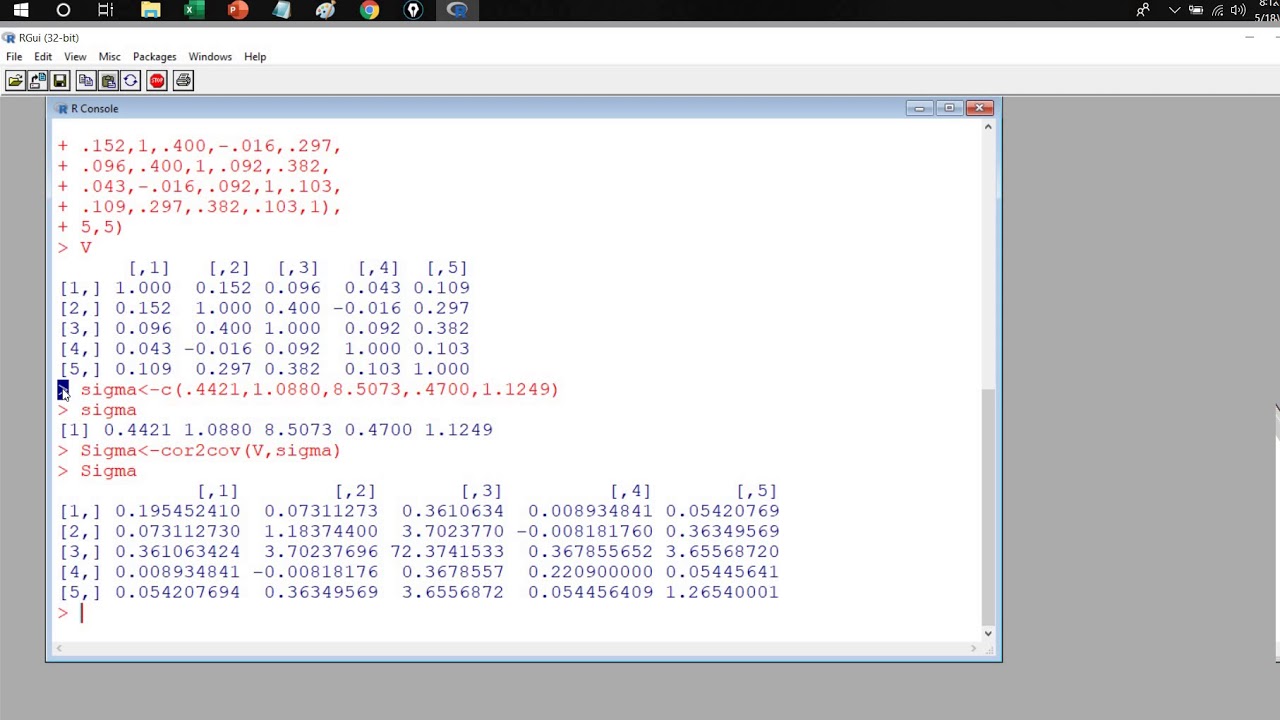The width and height of the screenshot is (1280, 720).
Task: Open the Misc menu
Action: click(x=109, y=57)
